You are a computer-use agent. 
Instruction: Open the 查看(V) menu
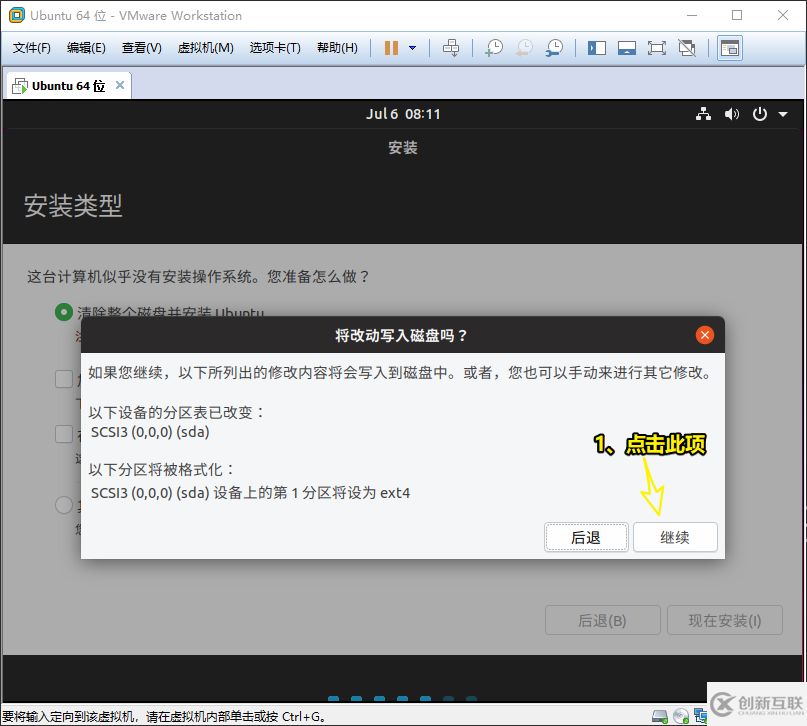[x=142, y=48]
